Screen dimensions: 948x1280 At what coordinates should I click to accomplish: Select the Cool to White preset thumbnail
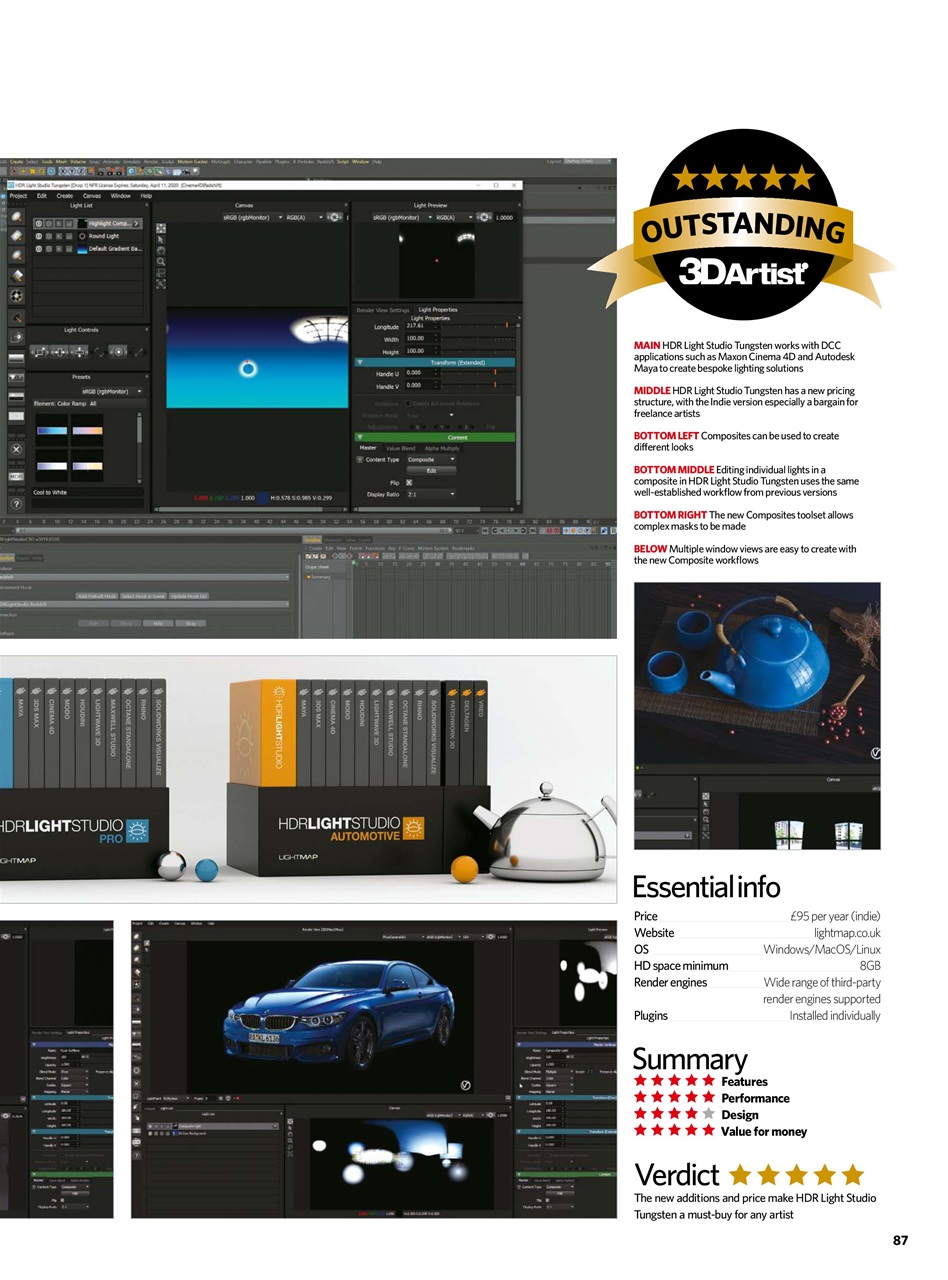tap(52, 464)
